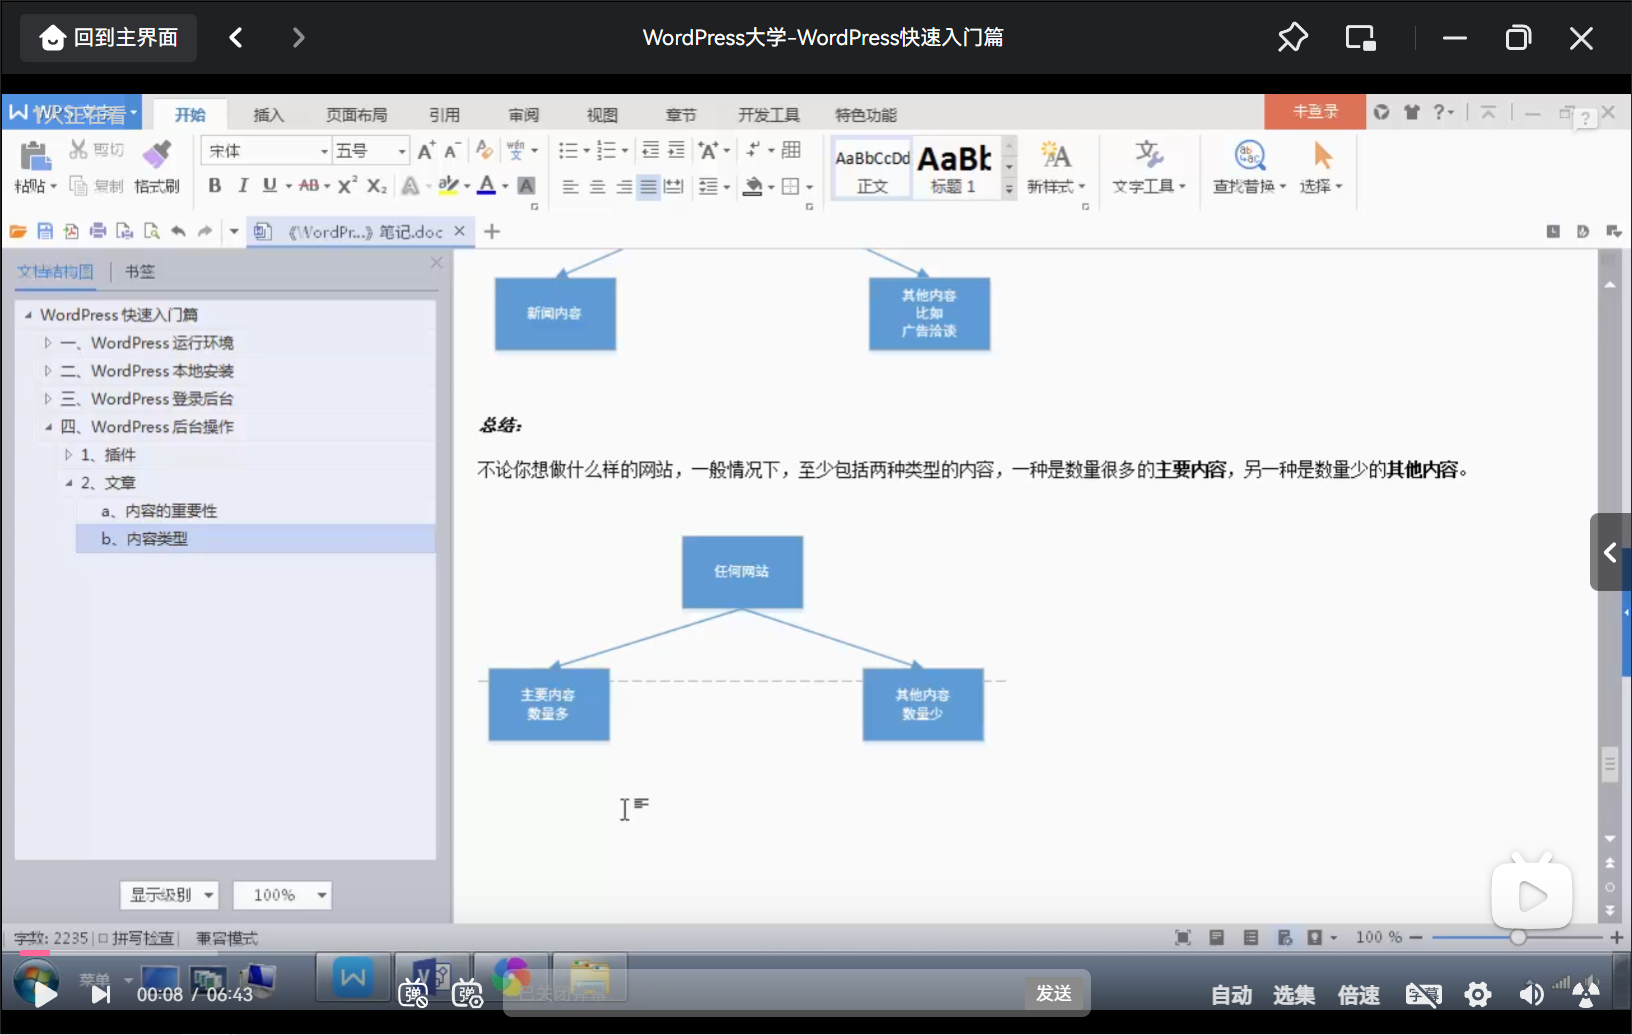1632x1035 pixels.
Task: Click the 倍速 playback speed button
Action: (1359, 995)
